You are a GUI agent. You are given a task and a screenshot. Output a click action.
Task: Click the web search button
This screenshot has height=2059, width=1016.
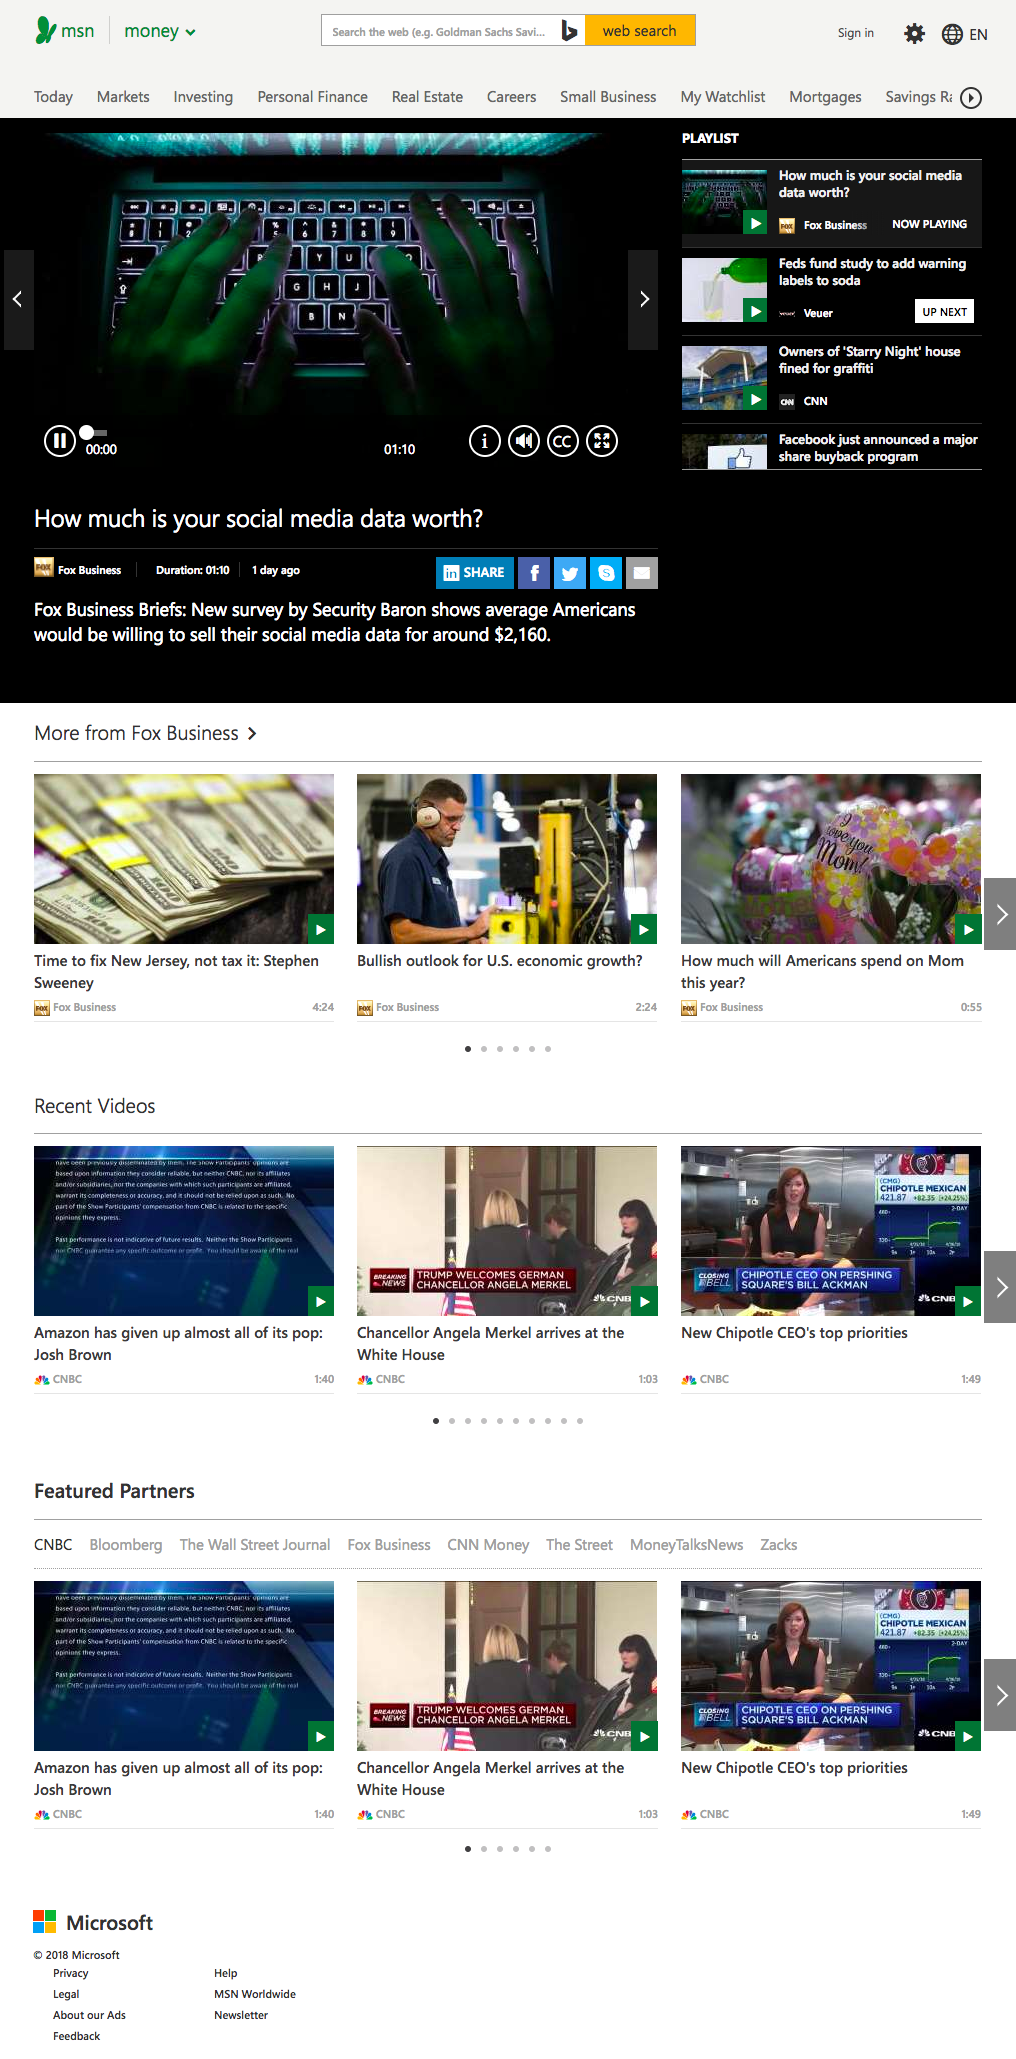click(x=640, y=31)
